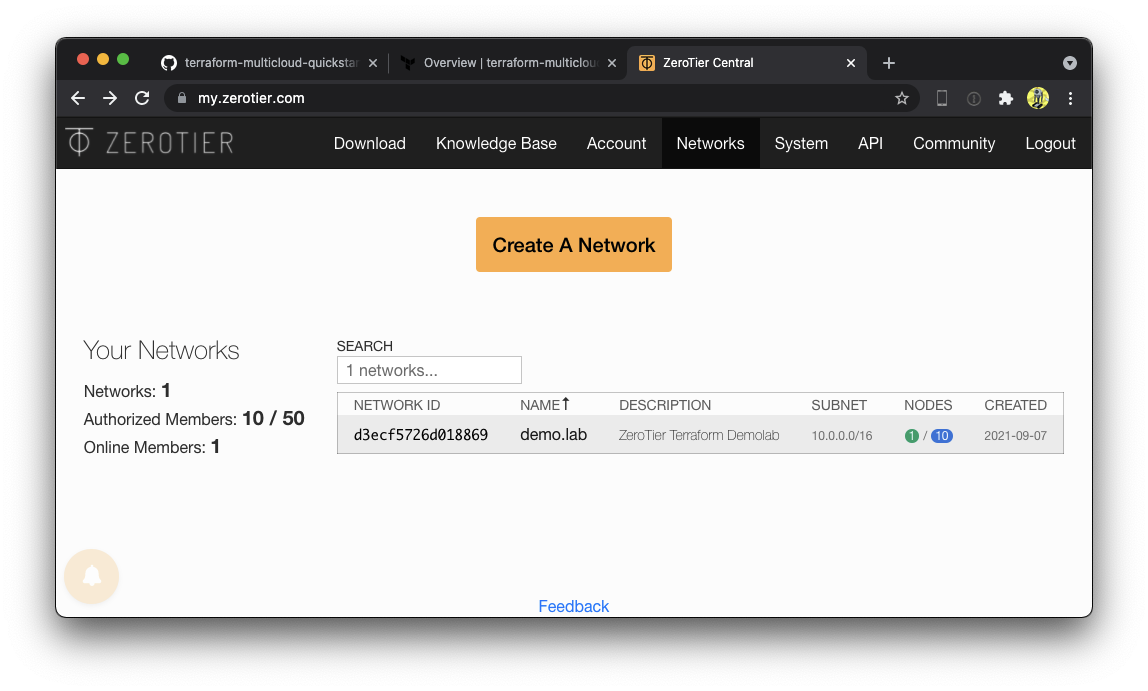Go to the Account page
The width and height of the screenshot is (1148, 691).
point(616,143)
